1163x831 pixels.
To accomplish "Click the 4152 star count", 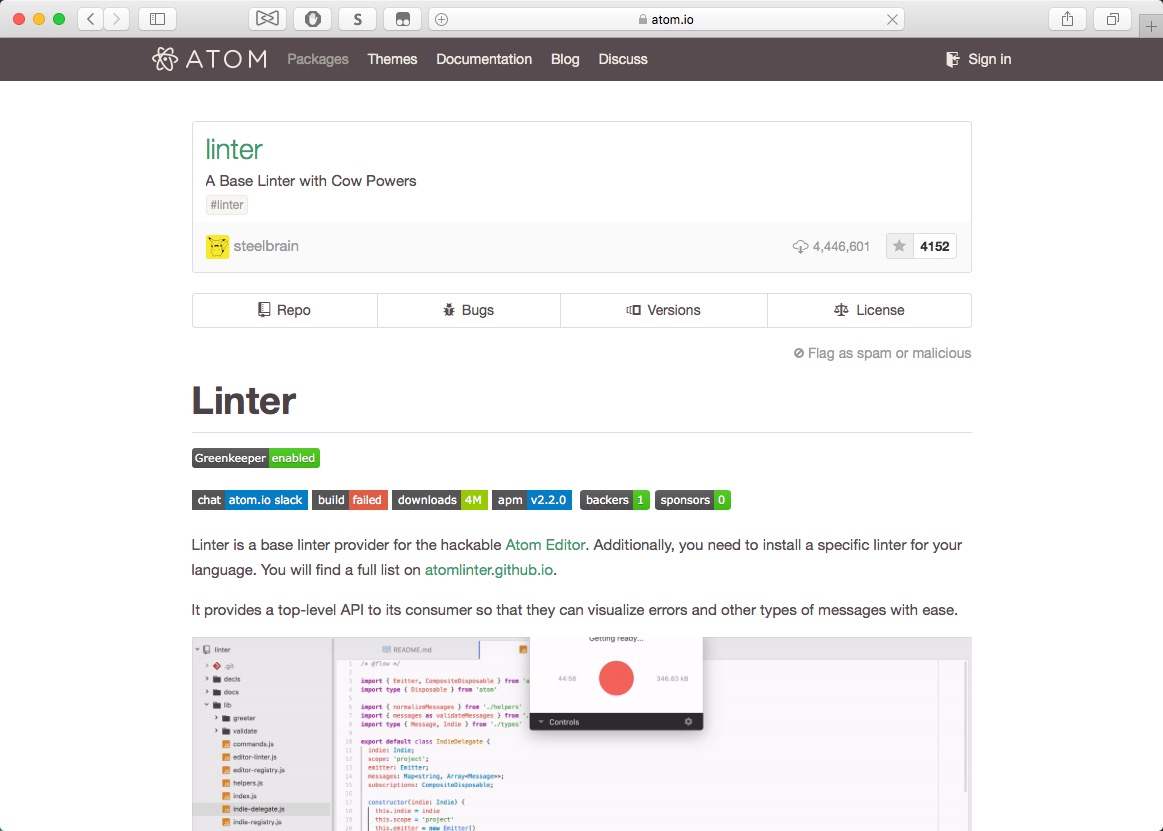I will [935, 246].
